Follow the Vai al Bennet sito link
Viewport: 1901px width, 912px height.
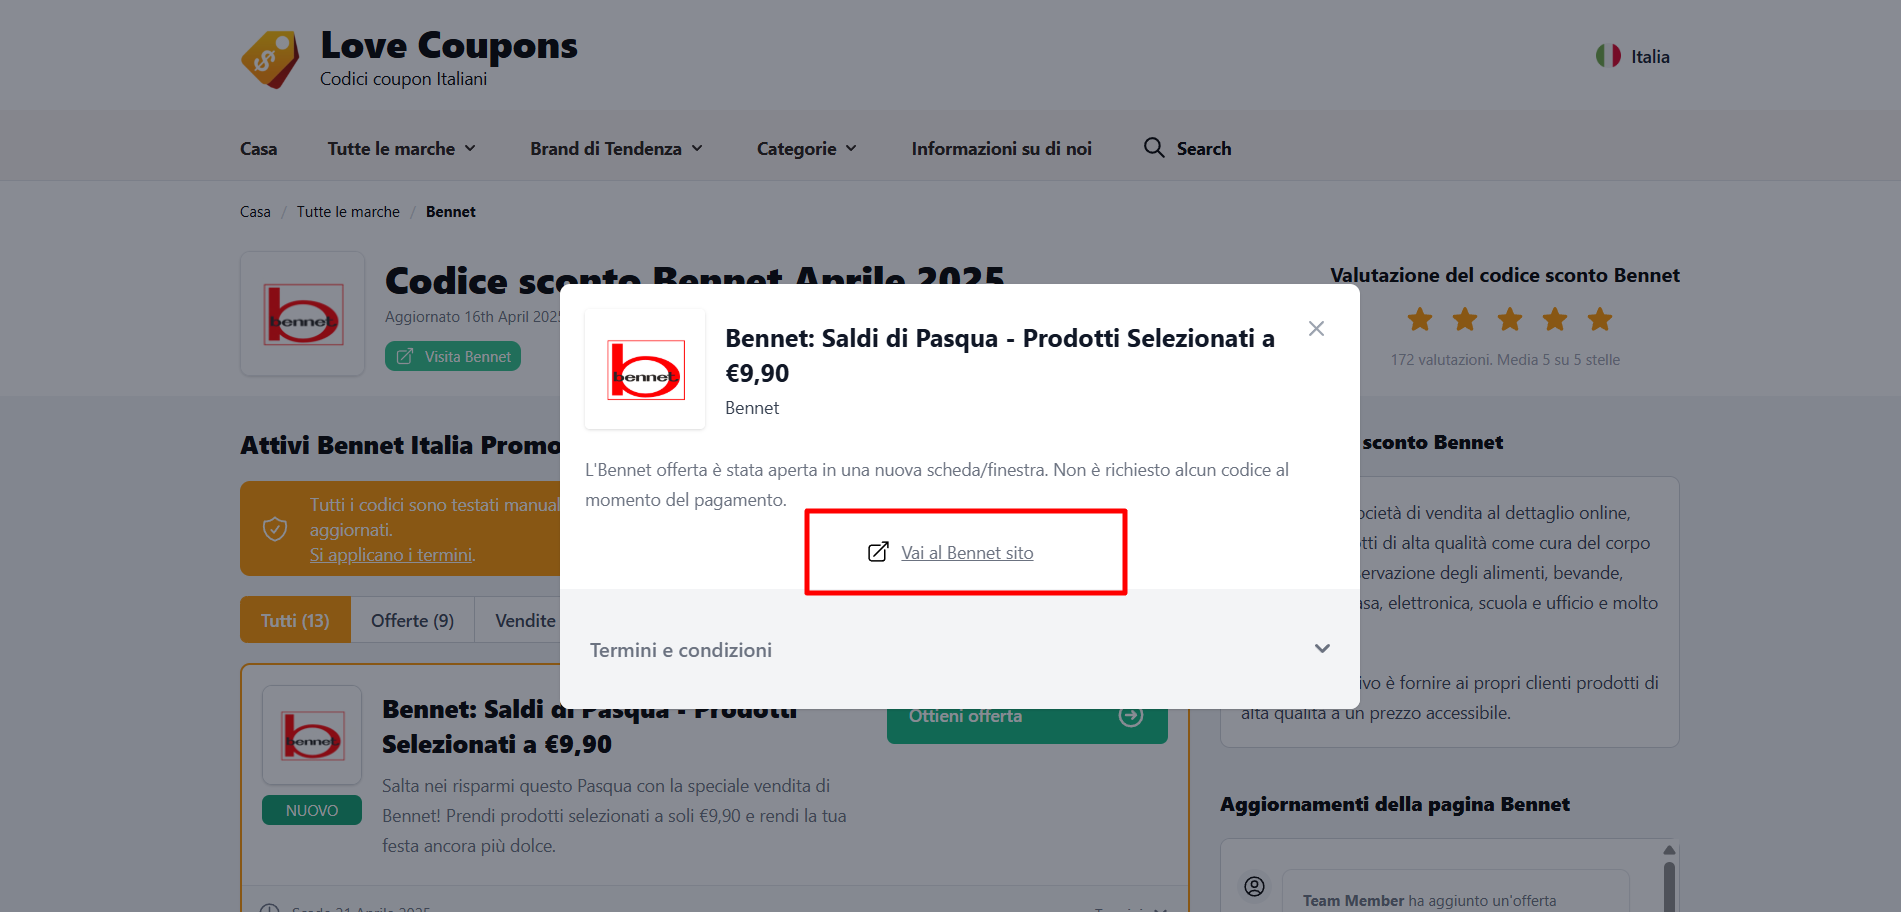pos(967,553)
